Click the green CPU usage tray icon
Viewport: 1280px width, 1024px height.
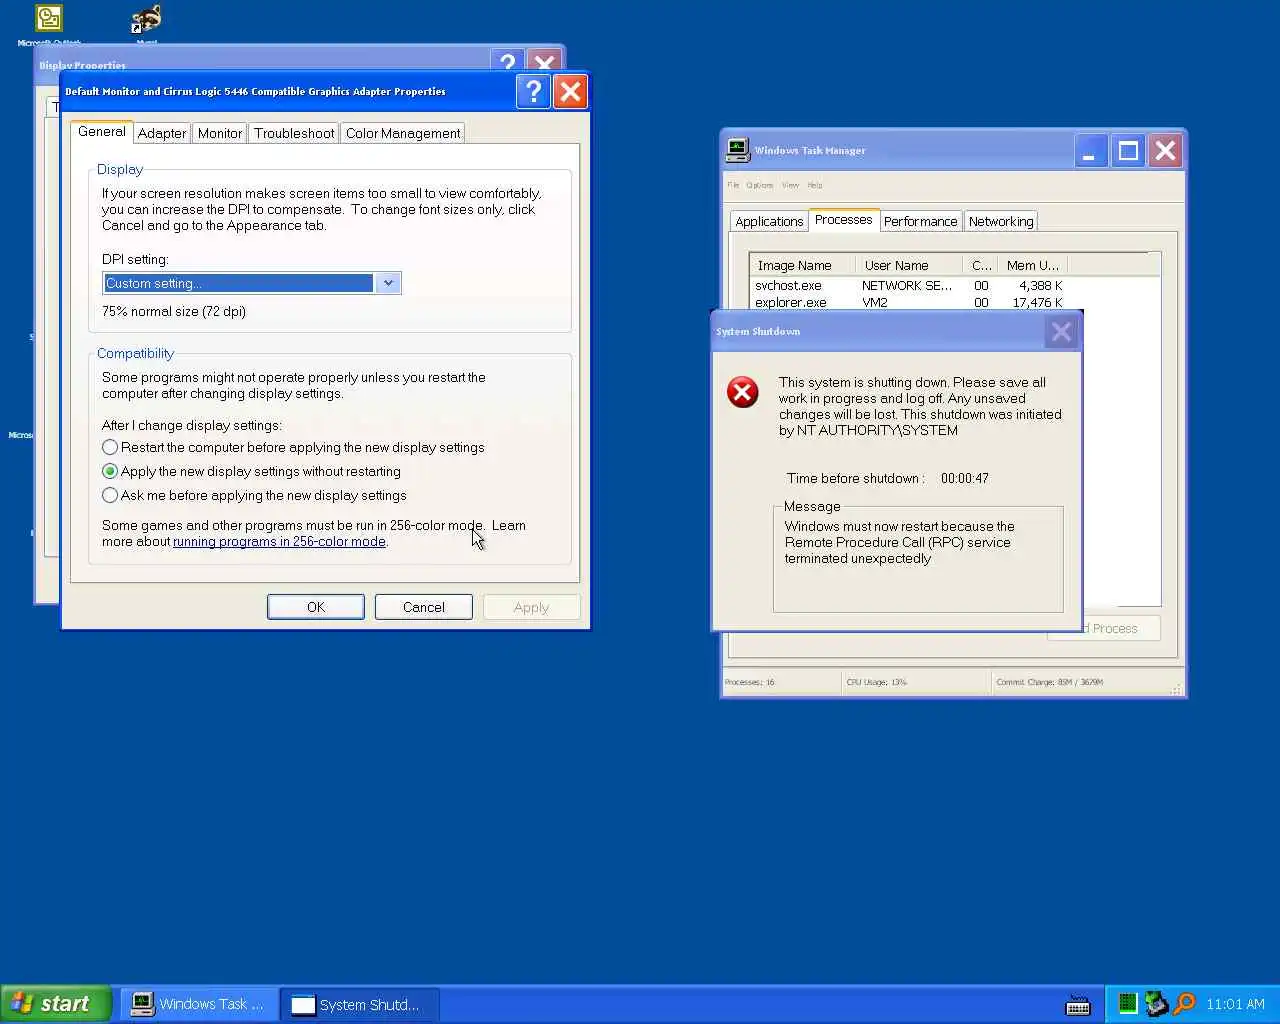click(1128, 1003)
